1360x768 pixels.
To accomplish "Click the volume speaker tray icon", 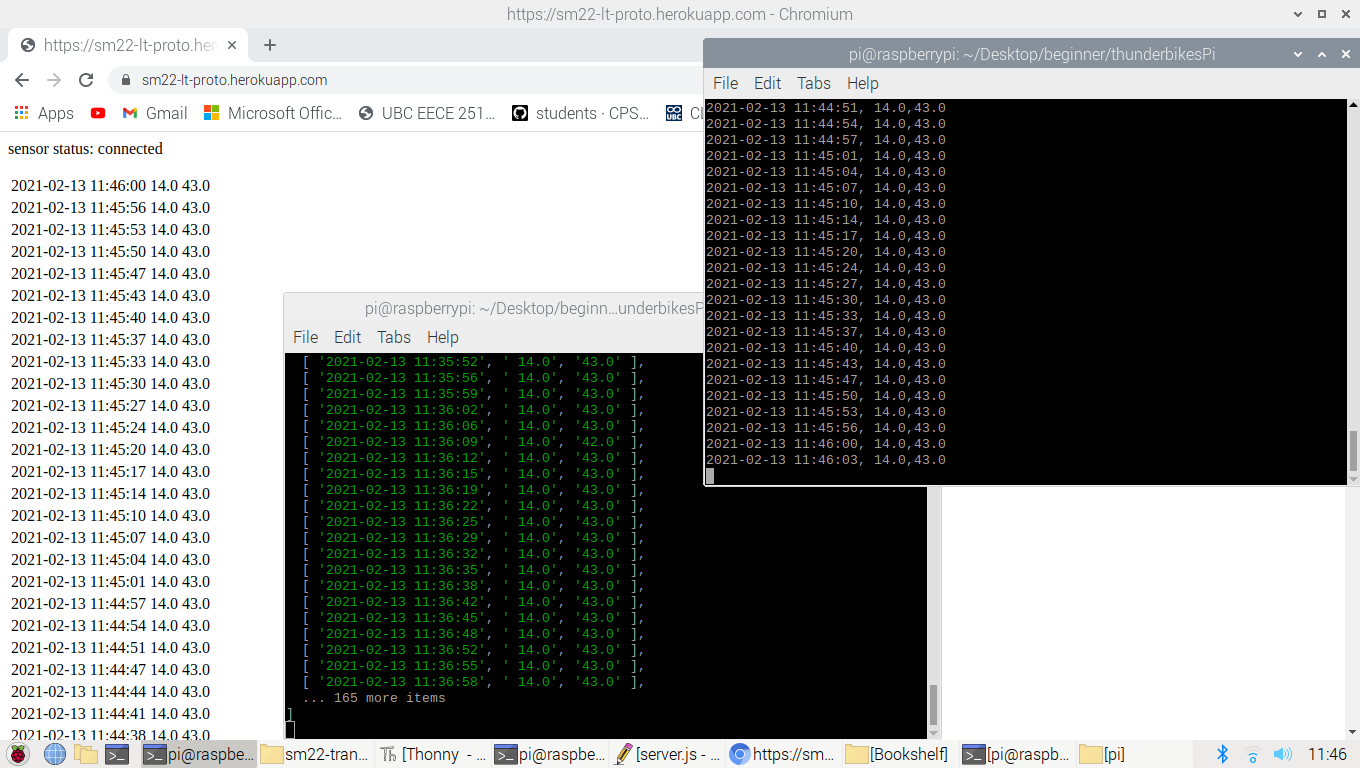I will point(1282,754).
